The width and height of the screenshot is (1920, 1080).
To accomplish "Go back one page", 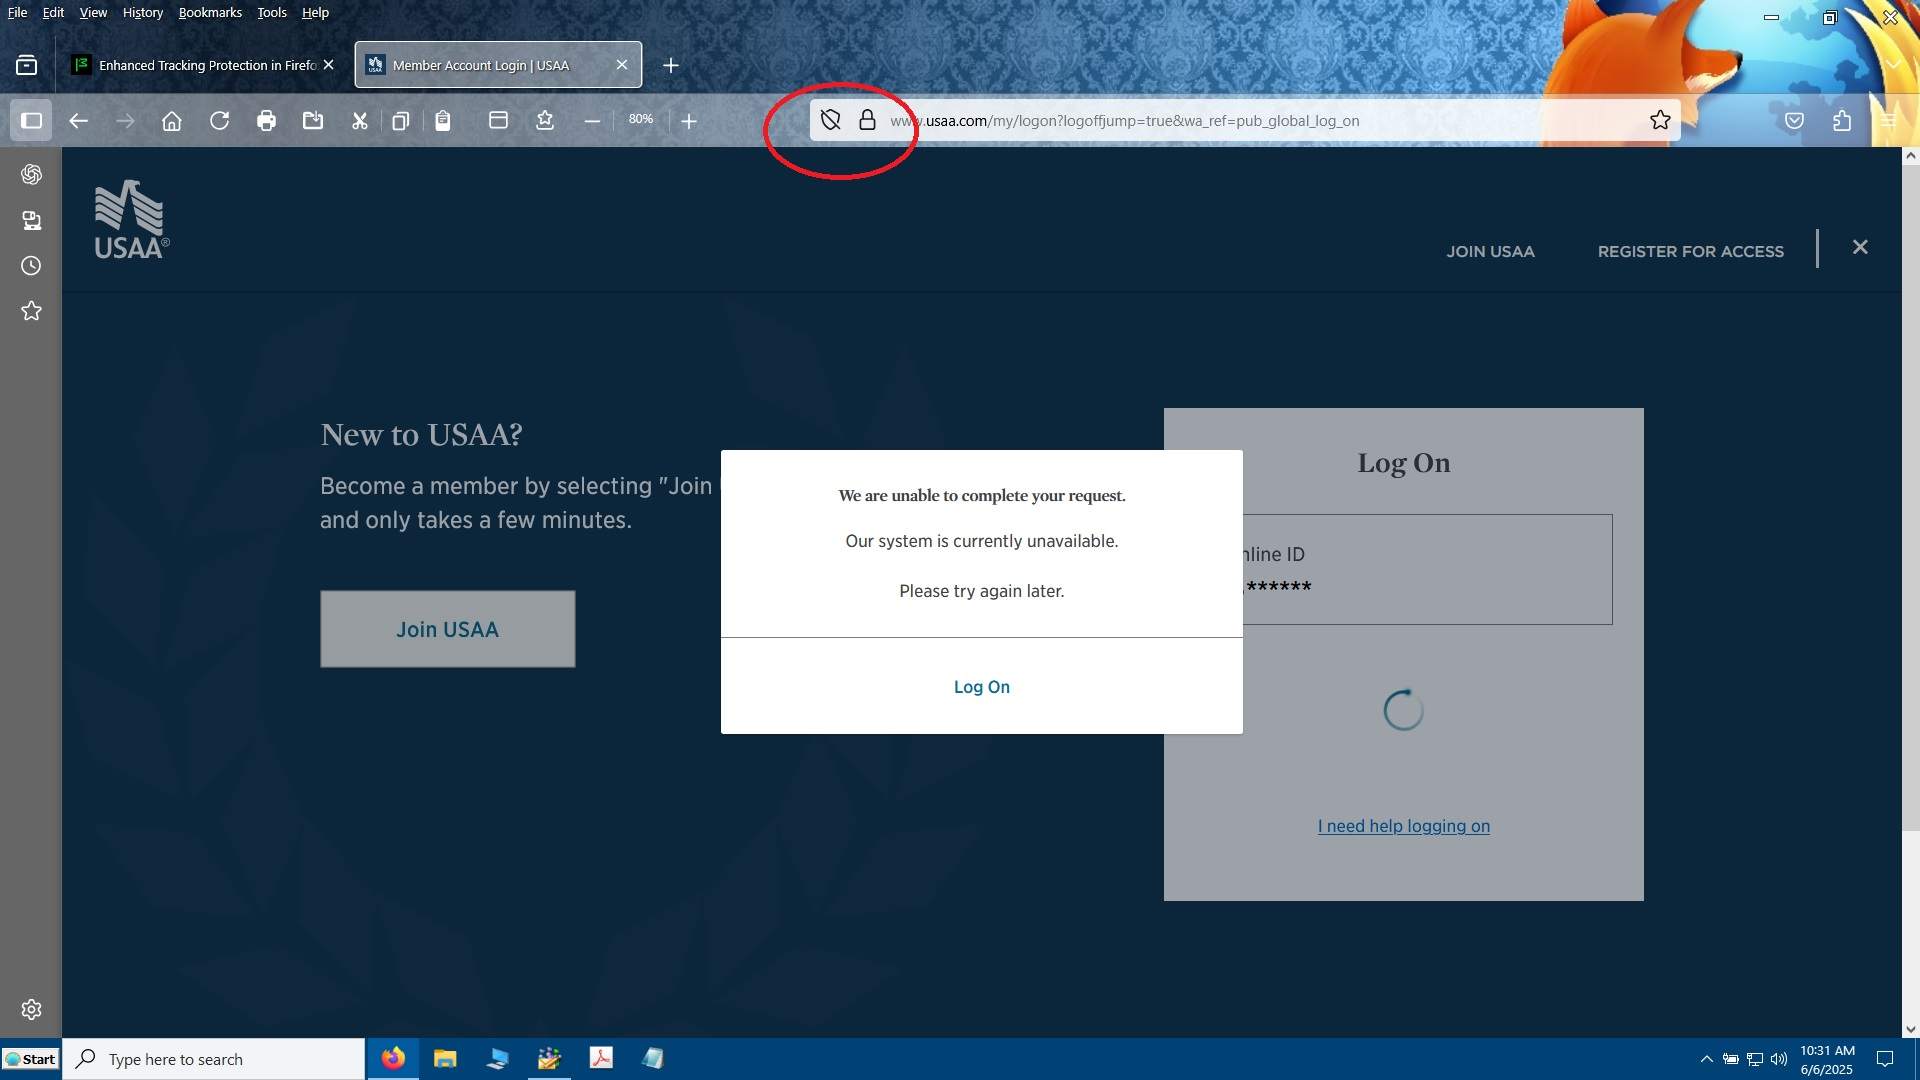I will (78, 121).
